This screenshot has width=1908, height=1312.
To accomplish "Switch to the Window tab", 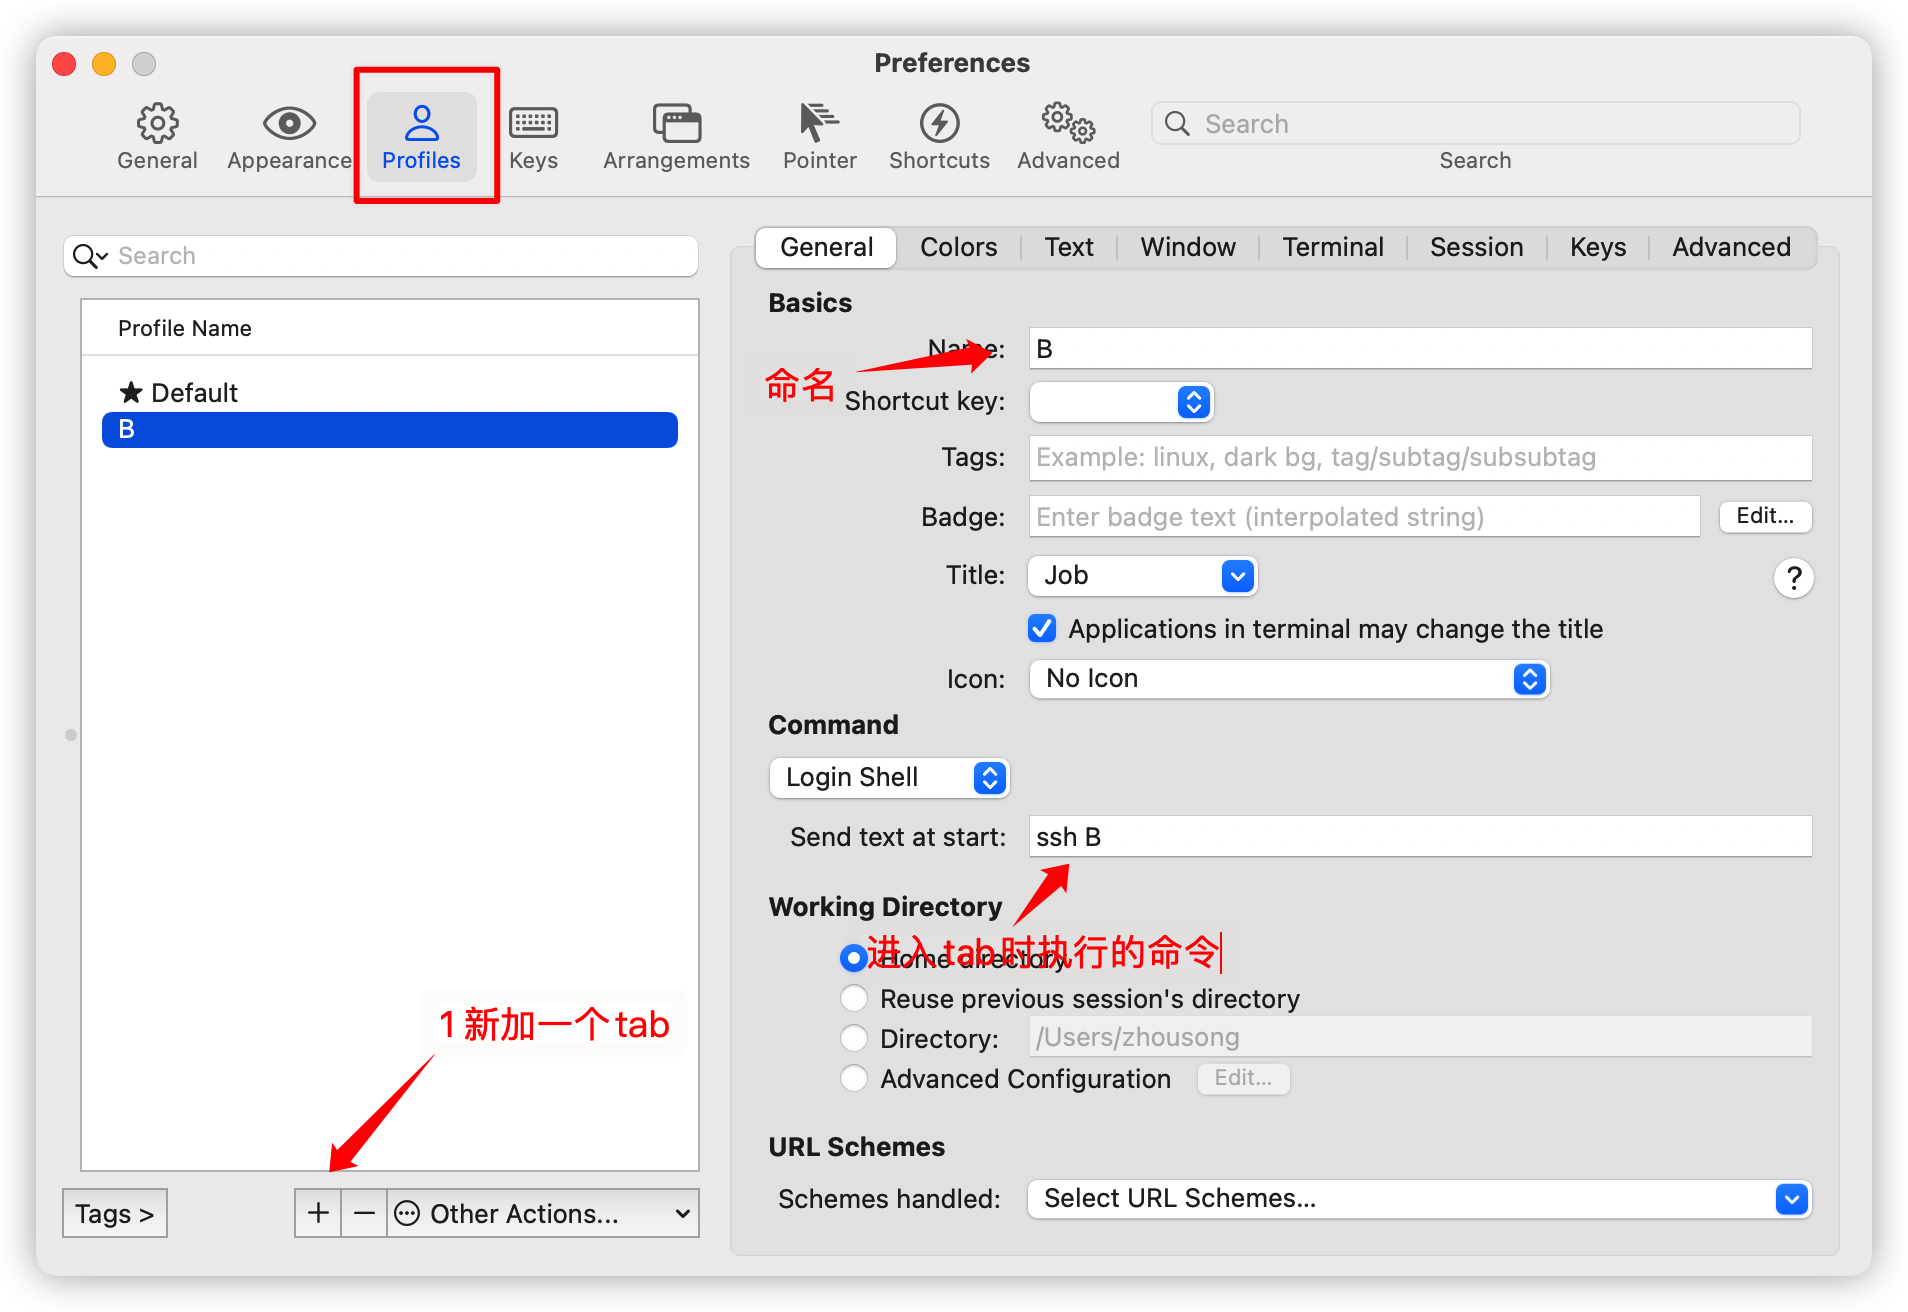I will coord(1188,248).
